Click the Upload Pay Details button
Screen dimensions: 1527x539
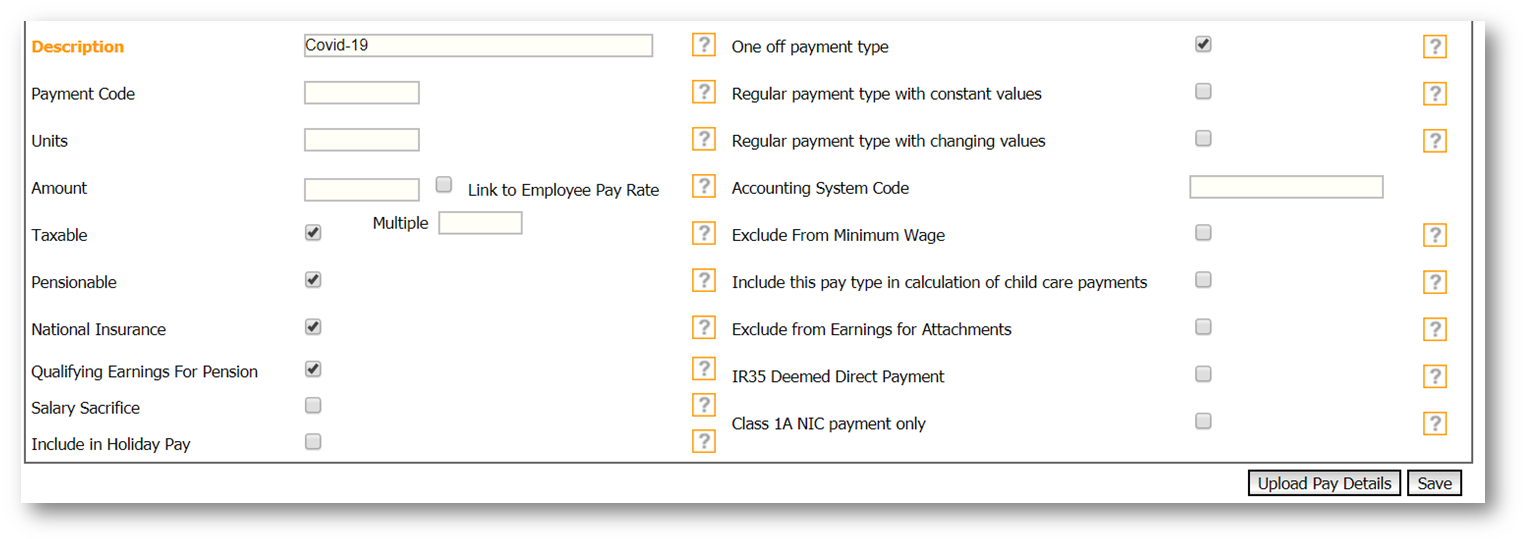tap(1324, 484)
